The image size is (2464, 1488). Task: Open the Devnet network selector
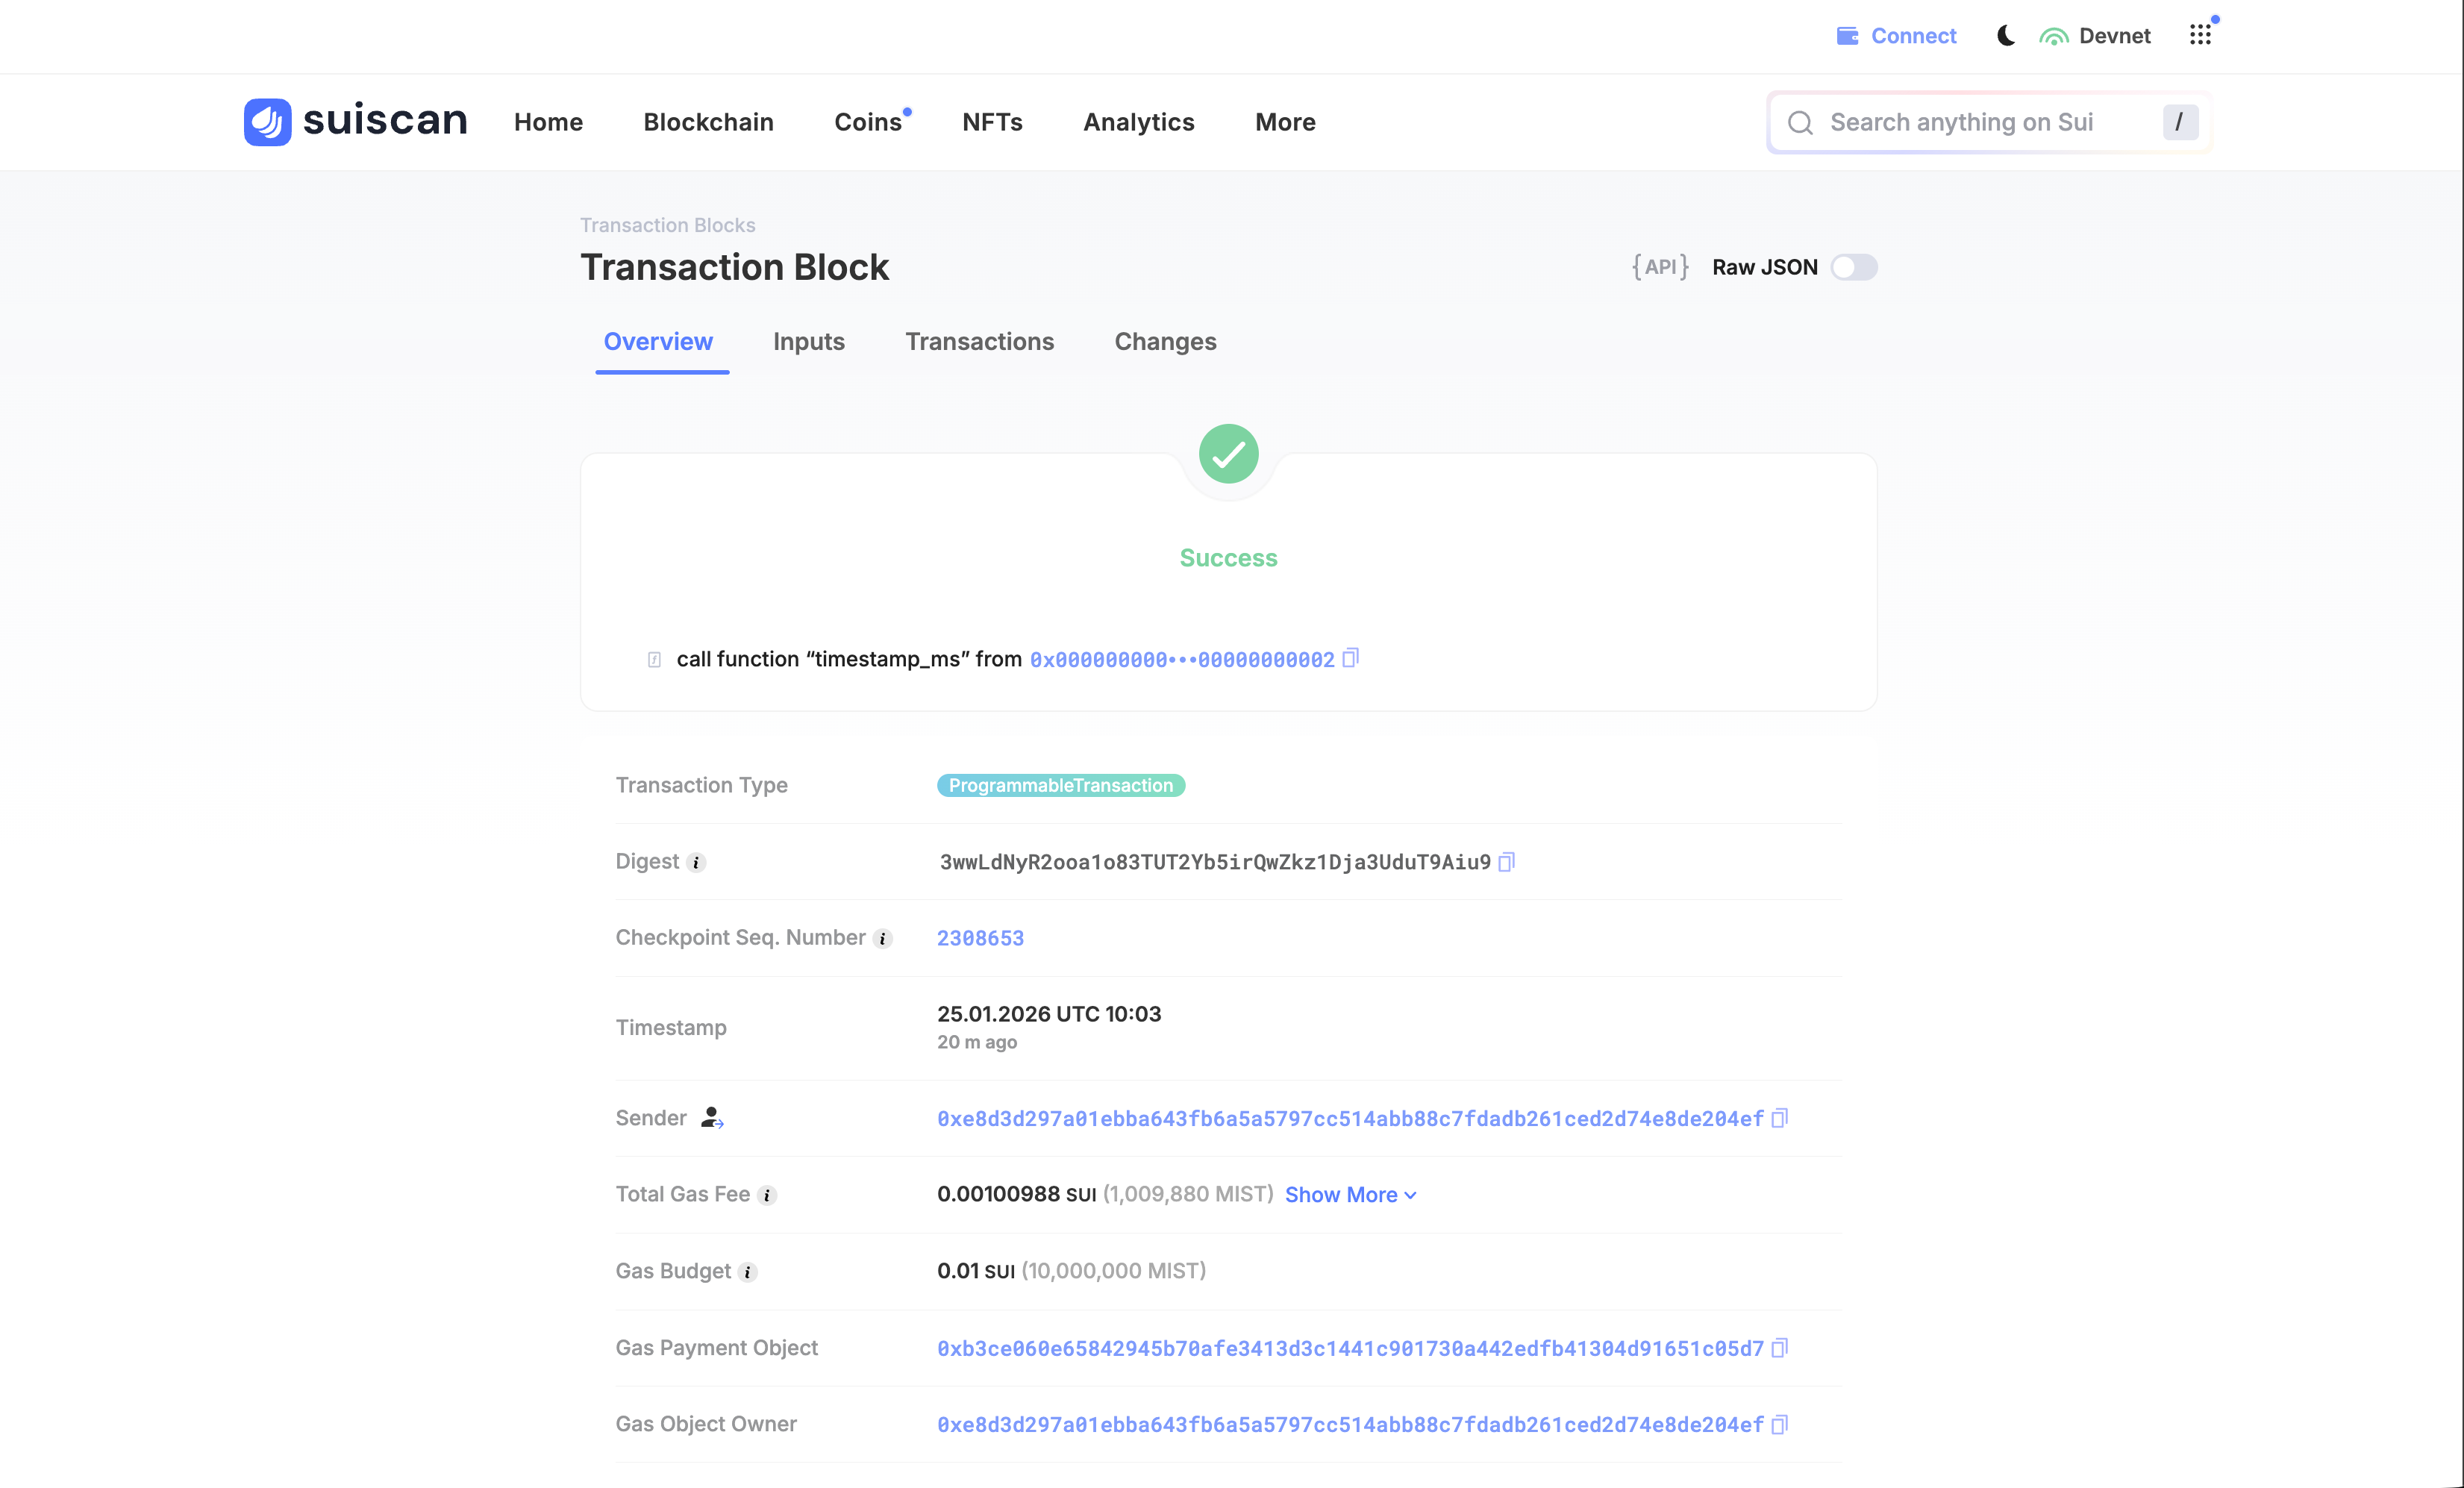point(2096,35)
